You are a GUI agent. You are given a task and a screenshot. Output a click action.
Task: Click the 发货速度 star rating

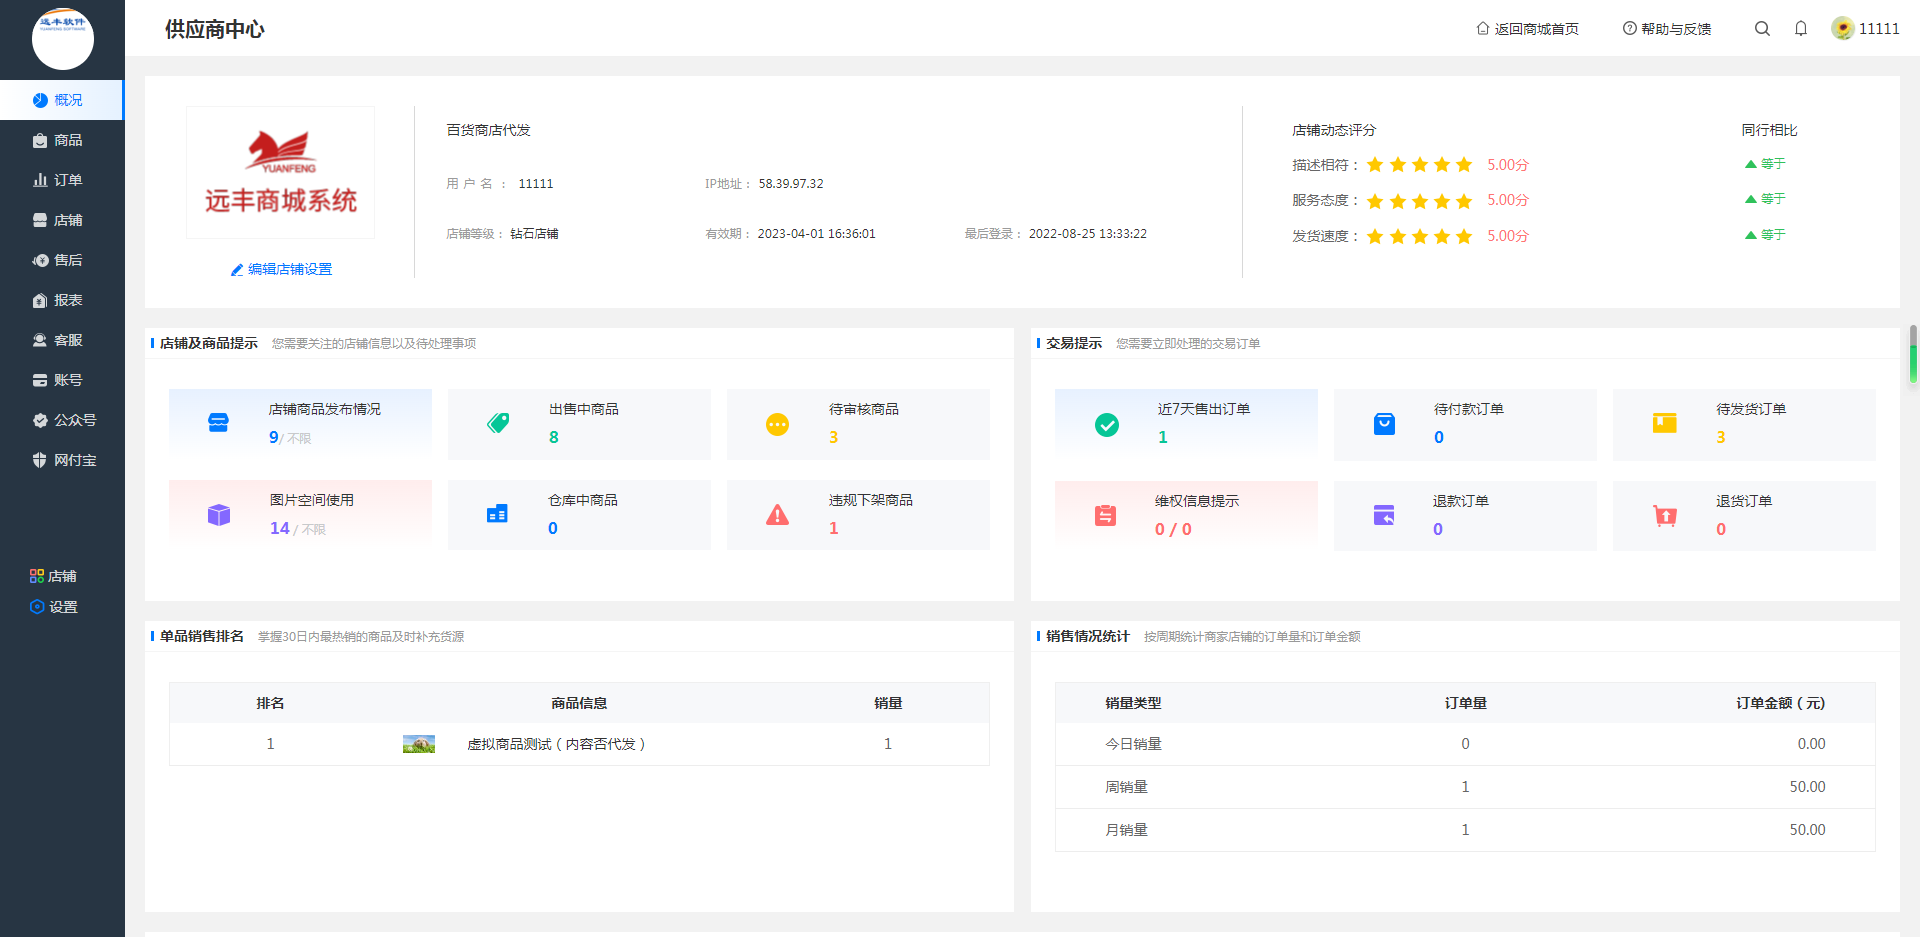click(1420, 236)
